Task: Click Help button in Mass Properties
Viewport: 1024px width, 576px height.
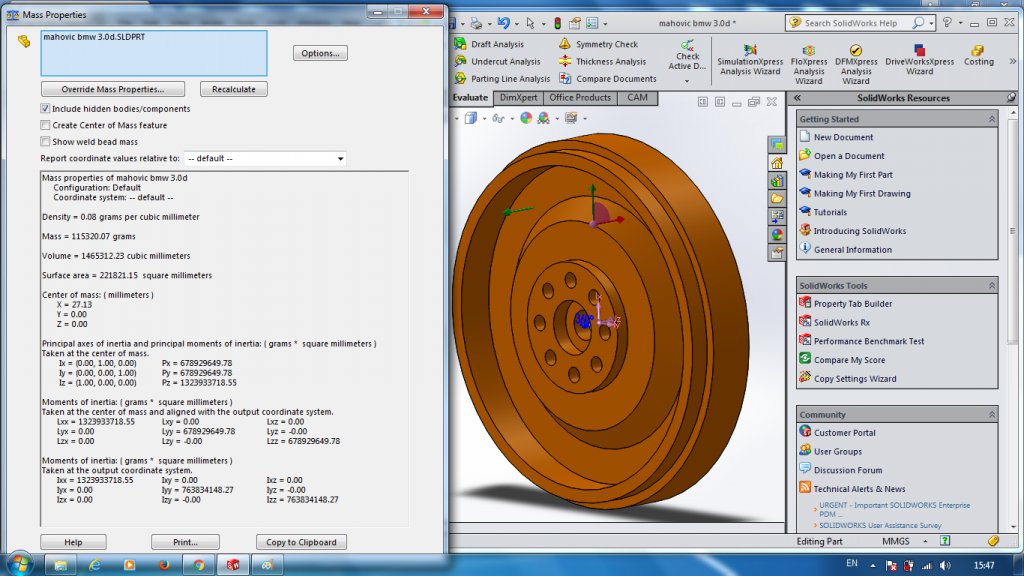Action: pos(73,542)
